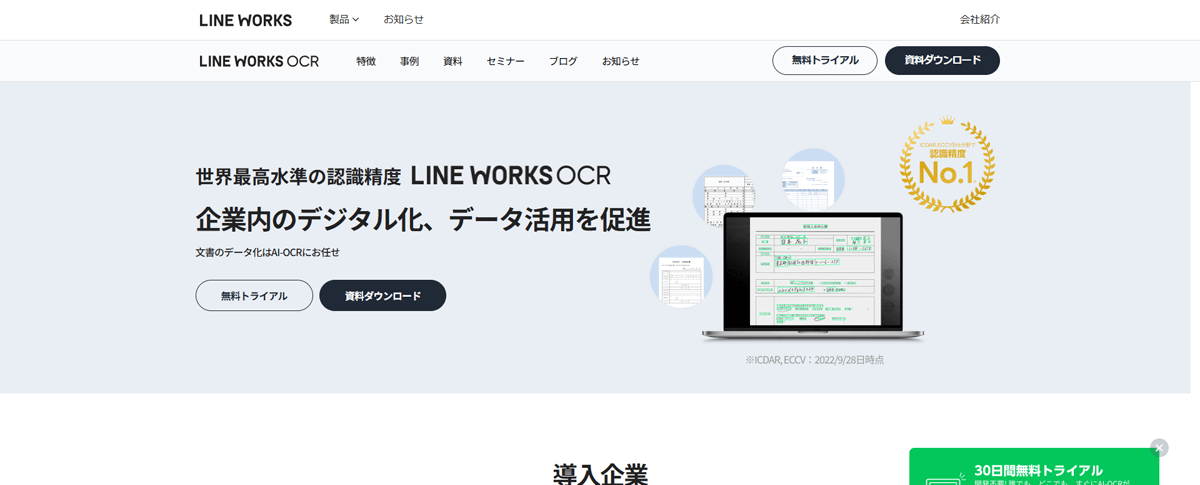
Task: Open the green 30日間無料トライアル banner
Action: pos(1033,470)
